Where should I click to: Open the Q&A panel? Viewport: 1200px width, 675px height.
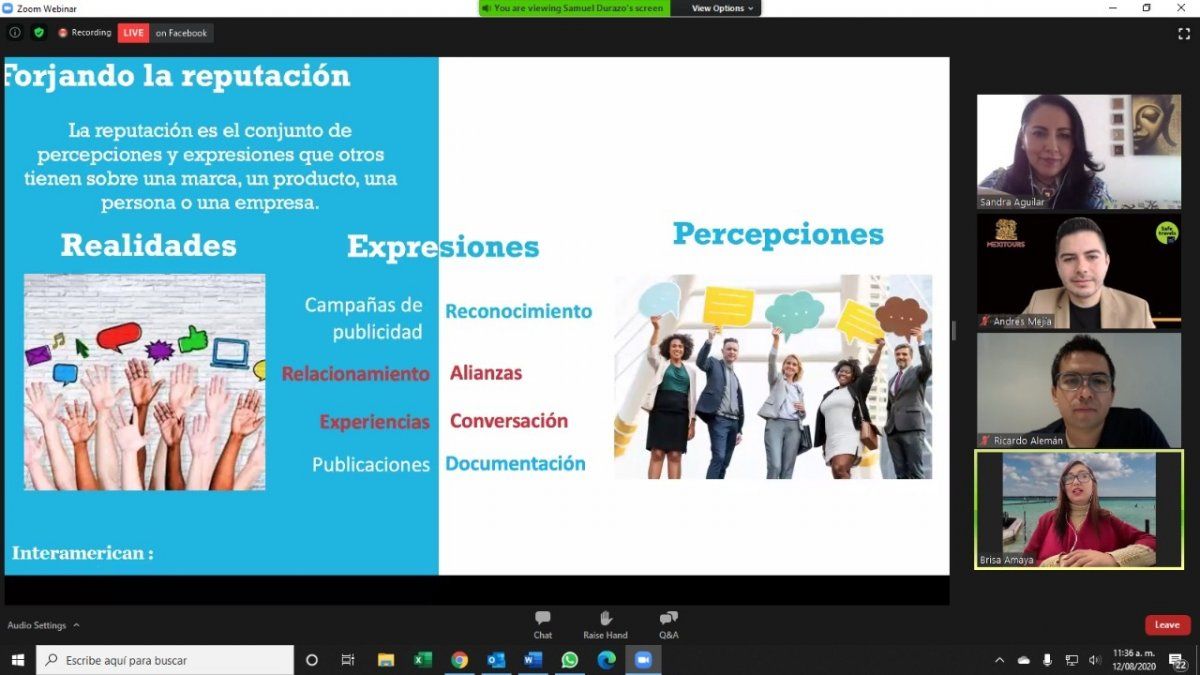tap(668, 624)
